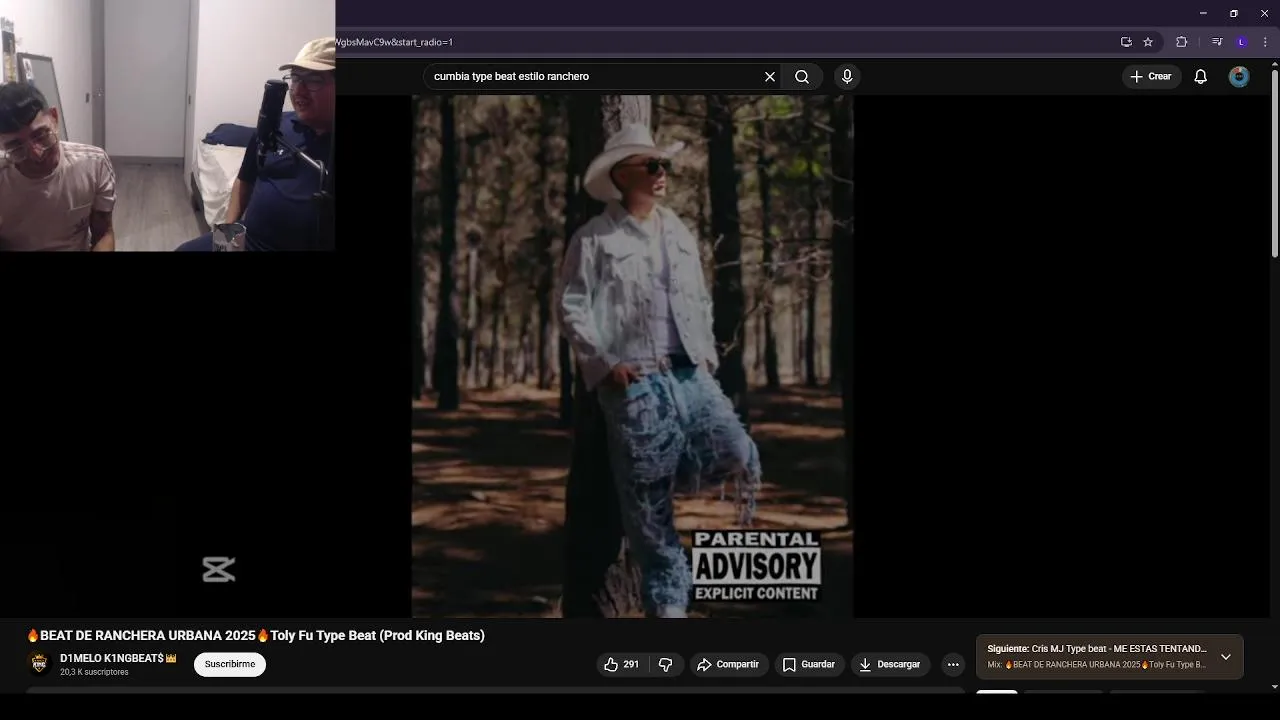Start voice search with microphone icon
The image size is (1280, 720).
tap(847, 77)
